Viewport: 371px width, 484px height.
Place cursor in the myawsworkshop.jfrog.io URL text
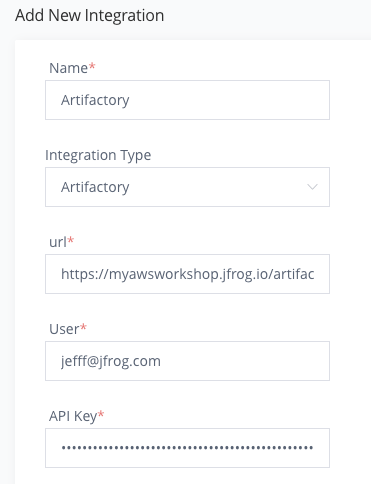[187, 274]
